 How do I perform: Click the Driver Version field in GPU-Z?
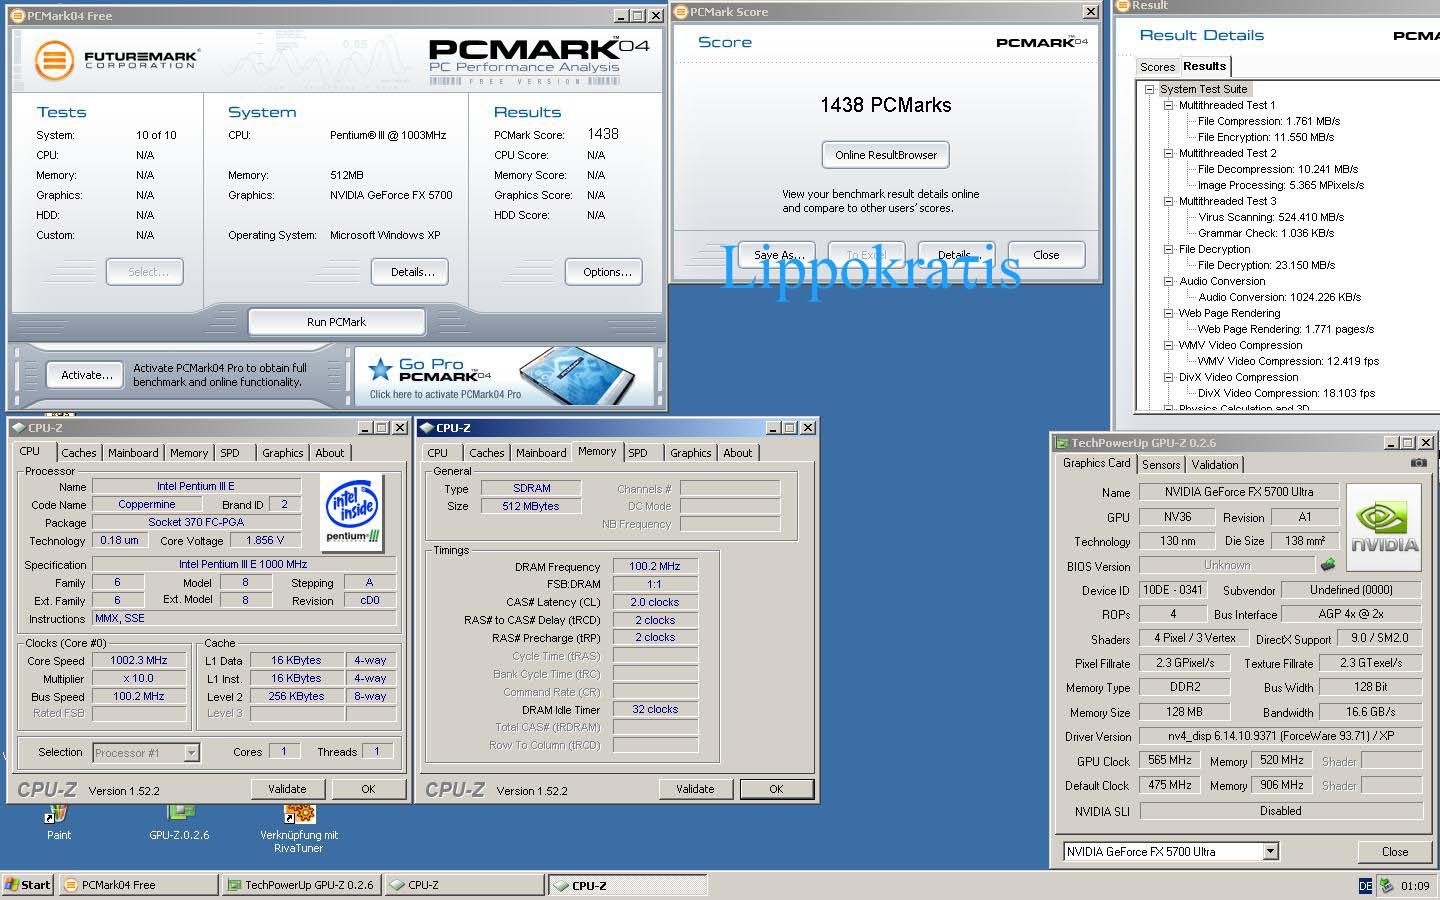1281,736
